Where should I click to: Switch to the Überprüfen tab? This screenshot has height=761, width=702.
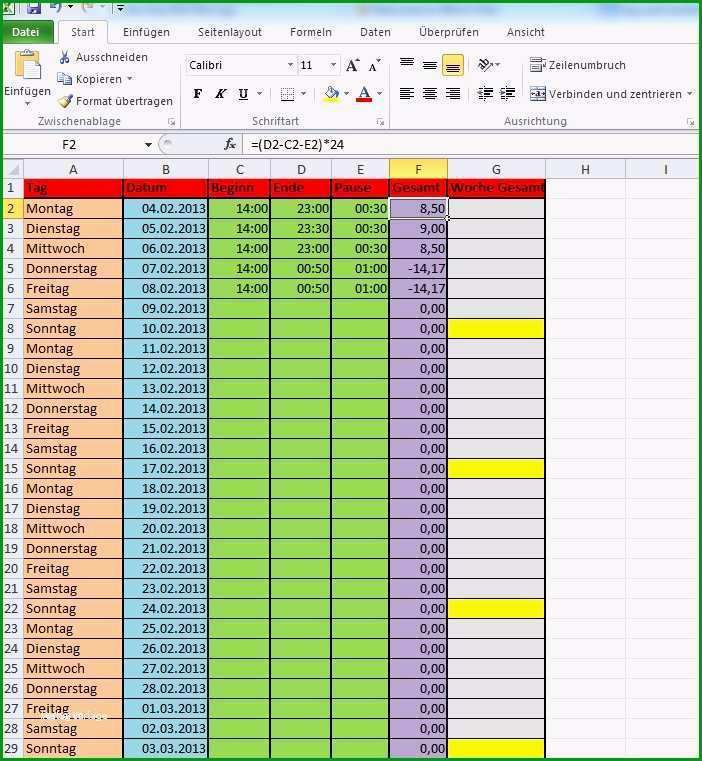tap(449, 32)
